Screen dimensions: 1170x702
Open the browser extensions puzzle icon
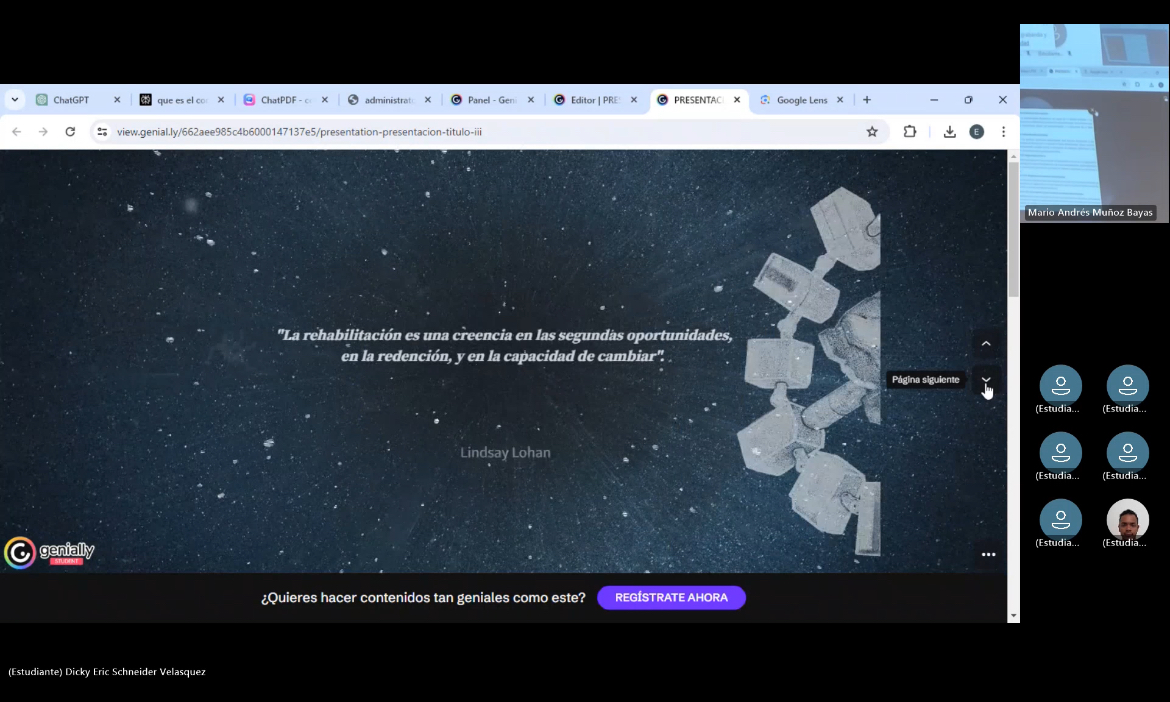(x=910, y=132)
